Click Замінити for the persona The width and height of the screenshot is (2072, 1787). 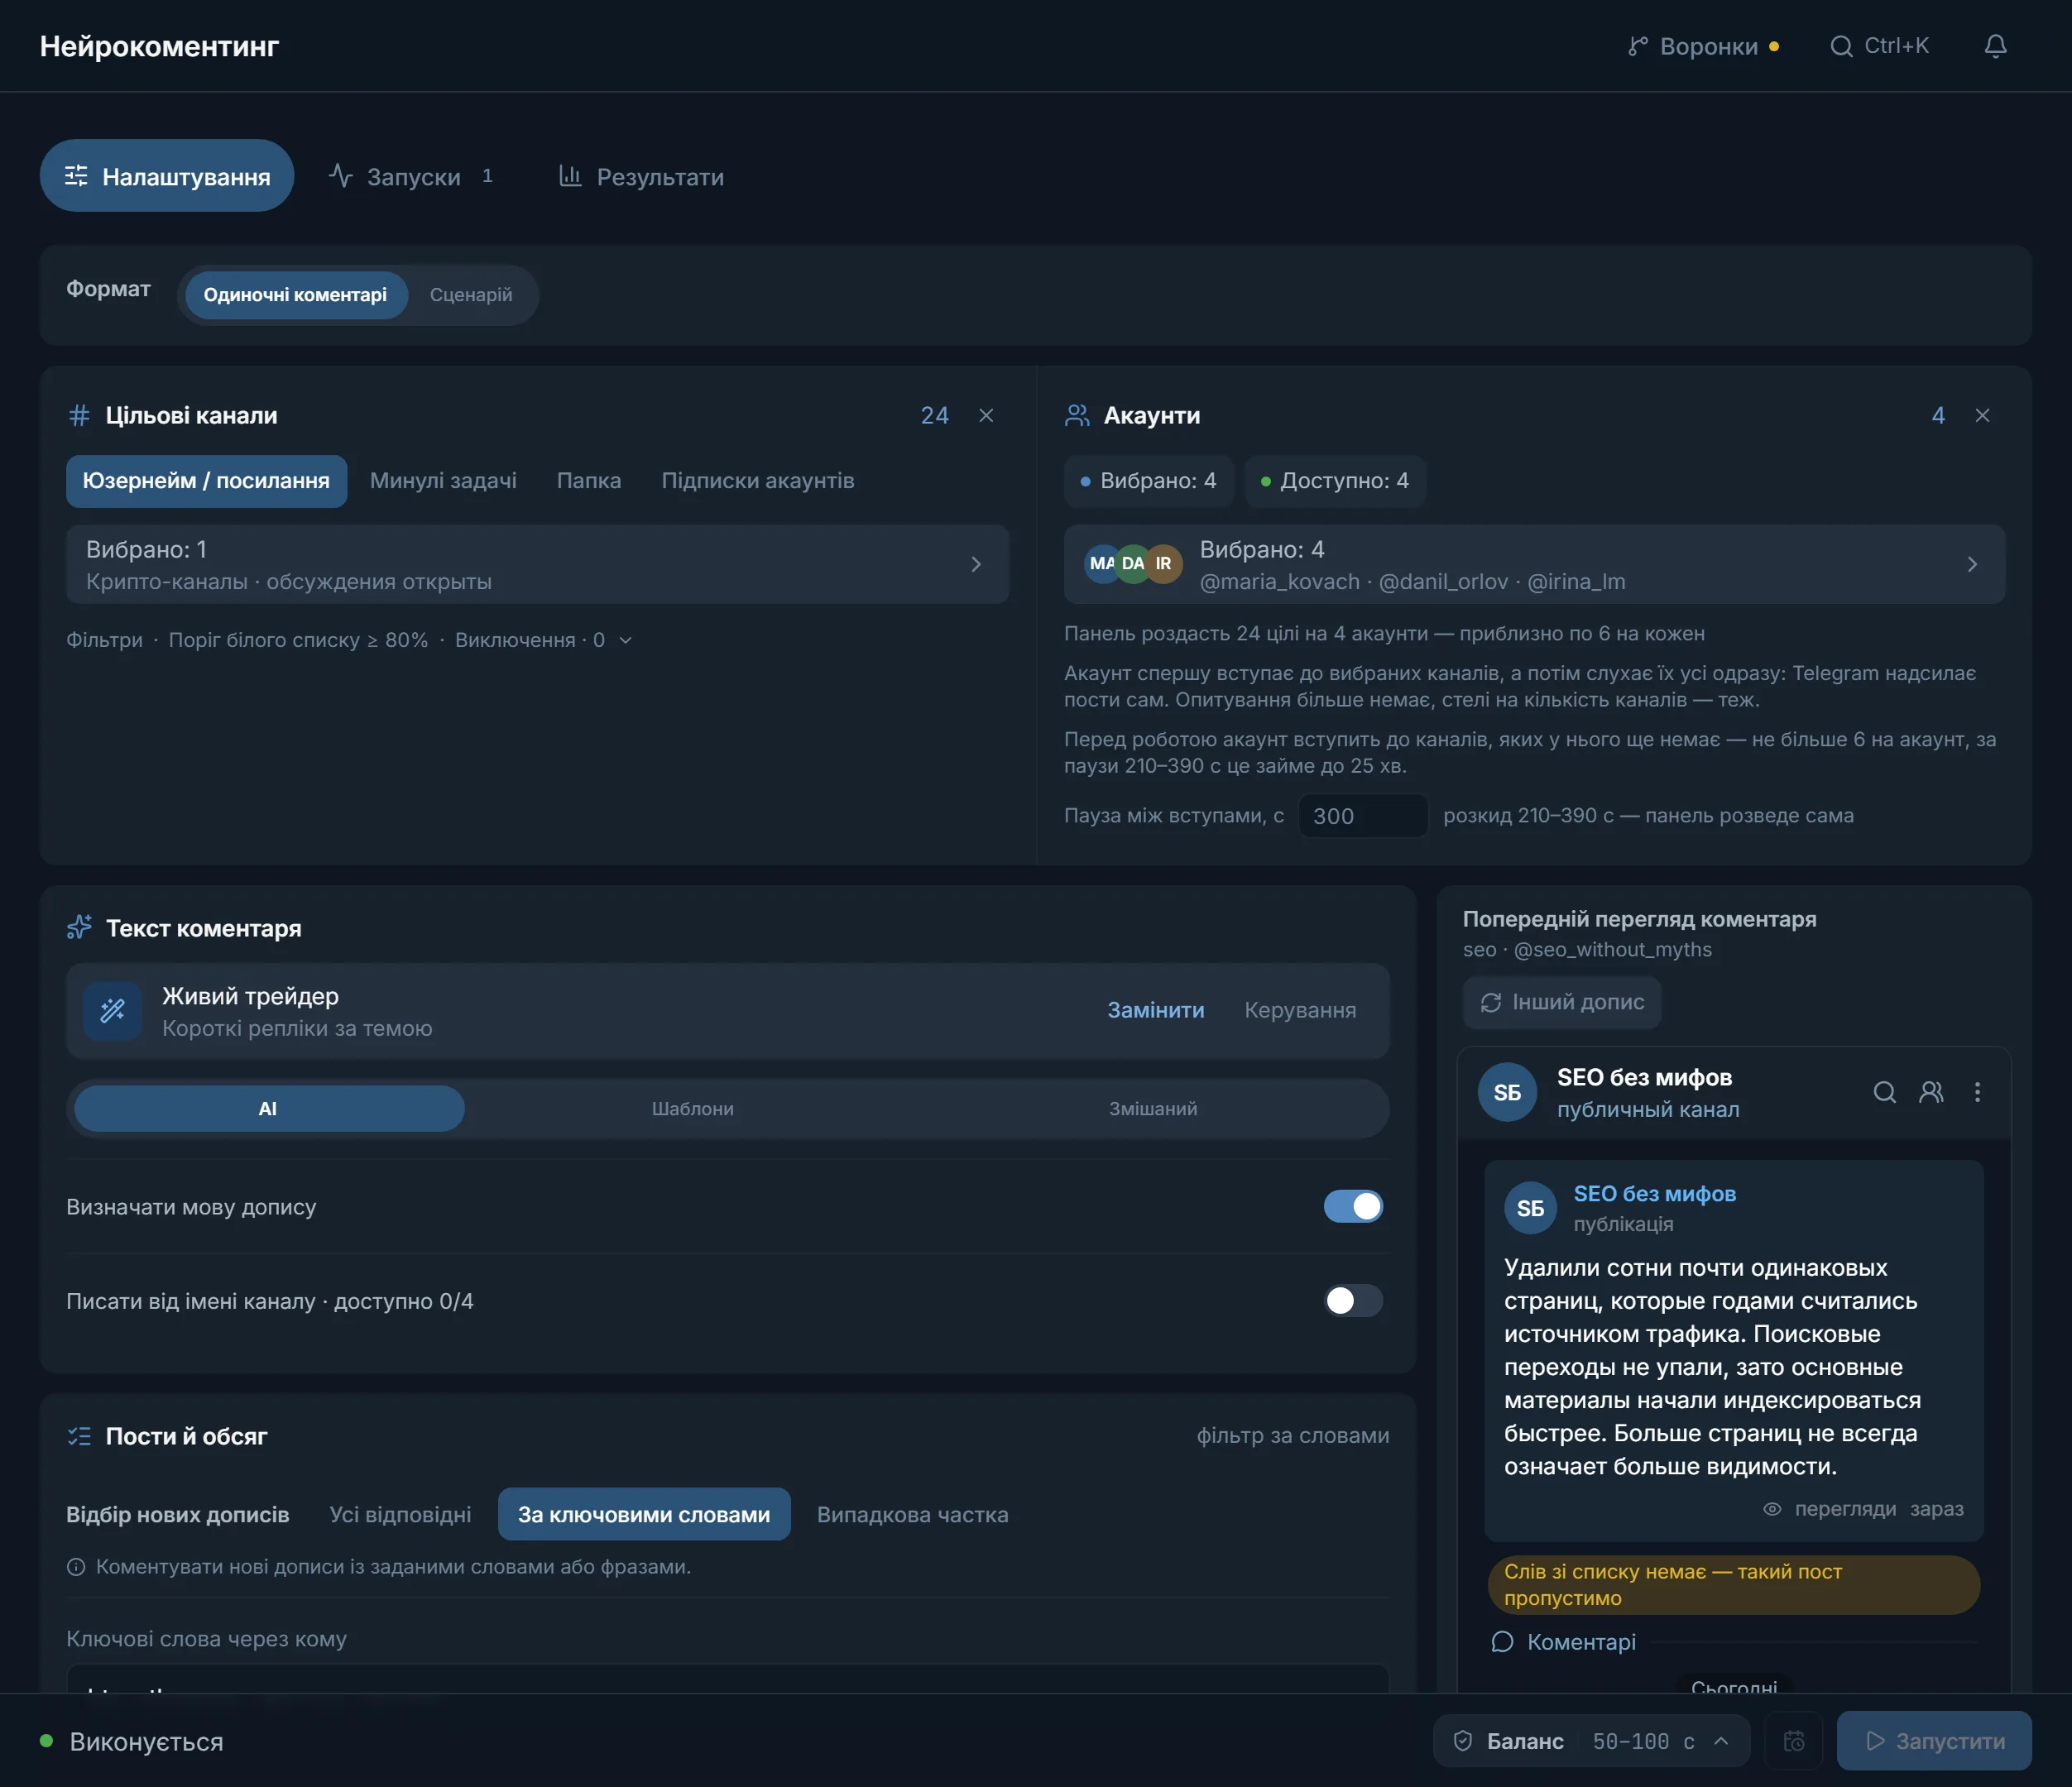pyautogui.click(x=1155, y=1010)
